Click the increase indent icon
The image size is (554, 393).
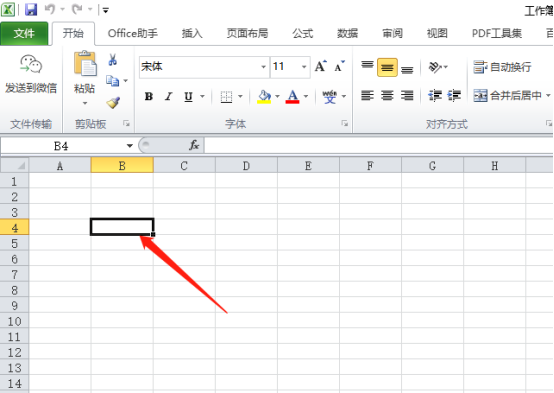click(454, 95)
